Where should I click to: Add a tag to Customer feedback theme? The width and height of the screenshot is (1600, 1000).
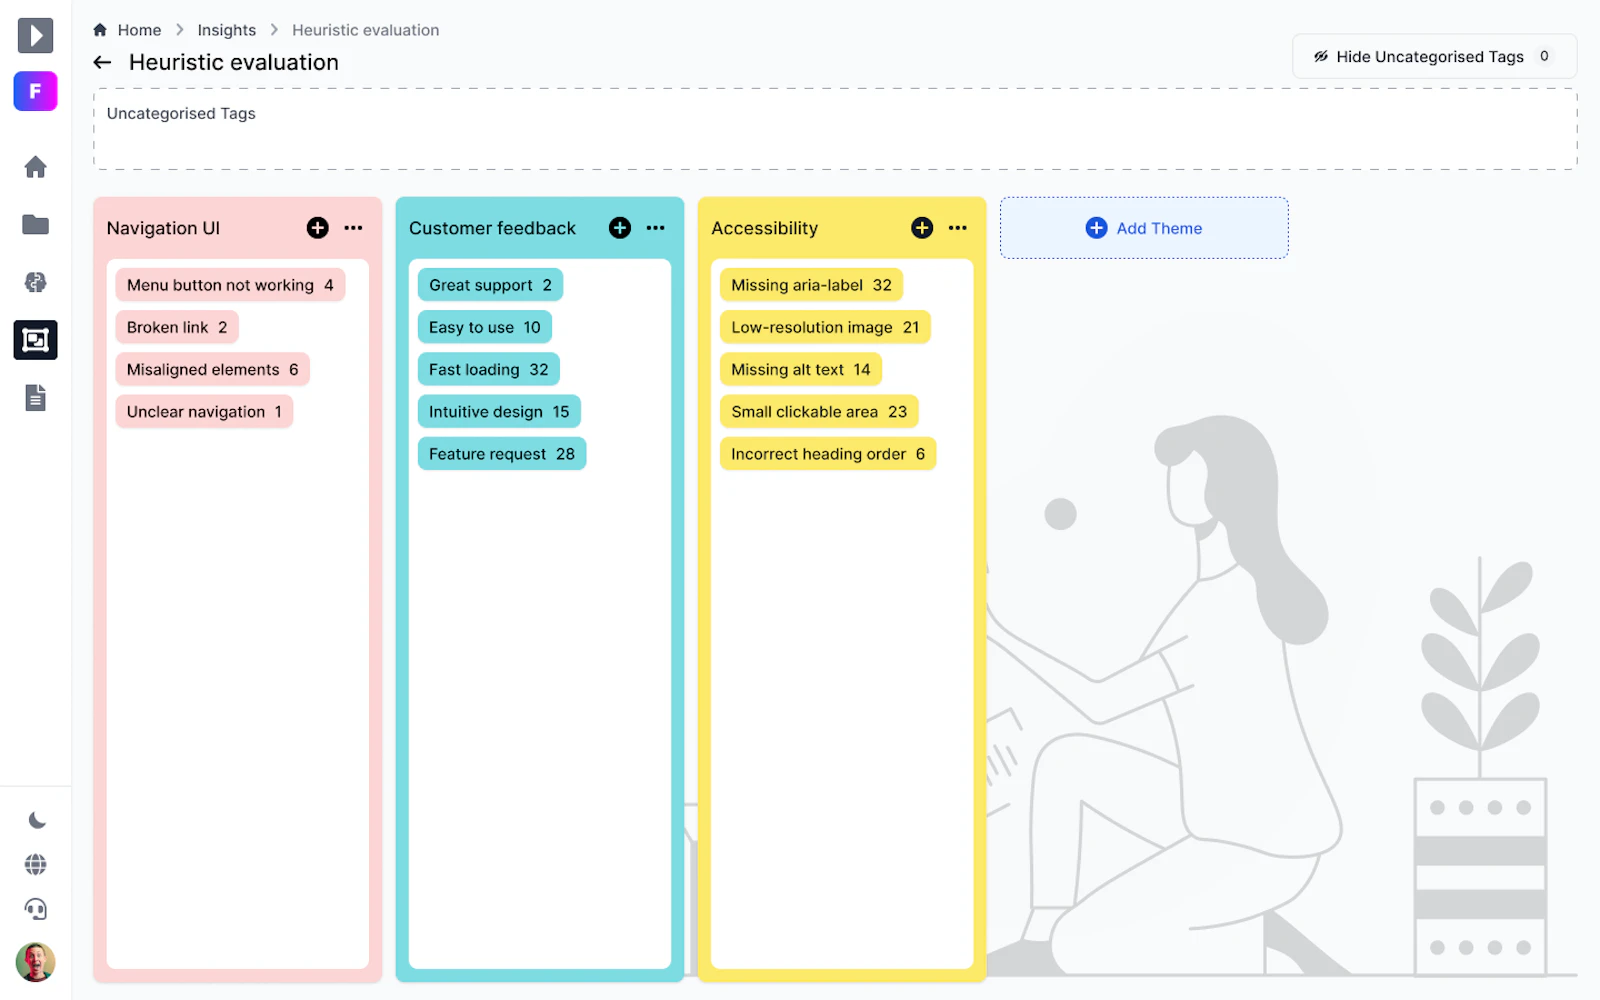pos(620,228)
